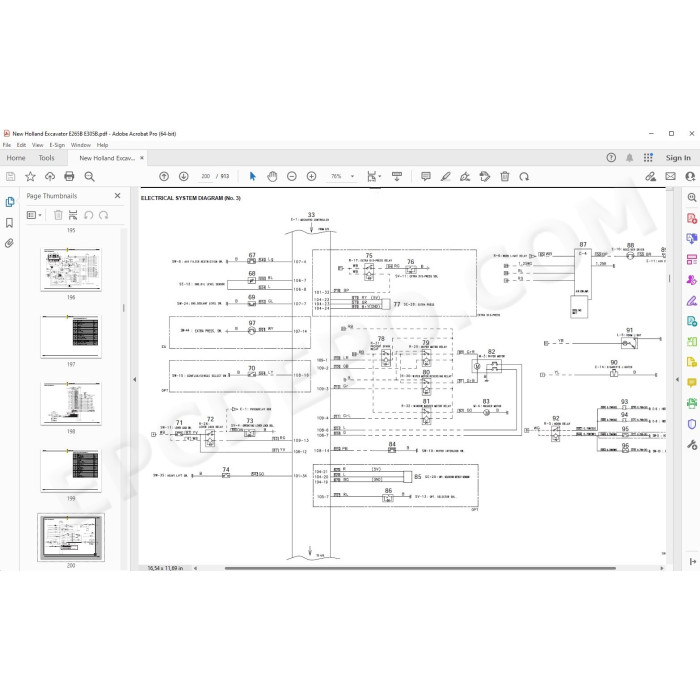700x700 pixels.
Task: Open the Fill & Sign pen tool
Action: [x=692, y=300]
